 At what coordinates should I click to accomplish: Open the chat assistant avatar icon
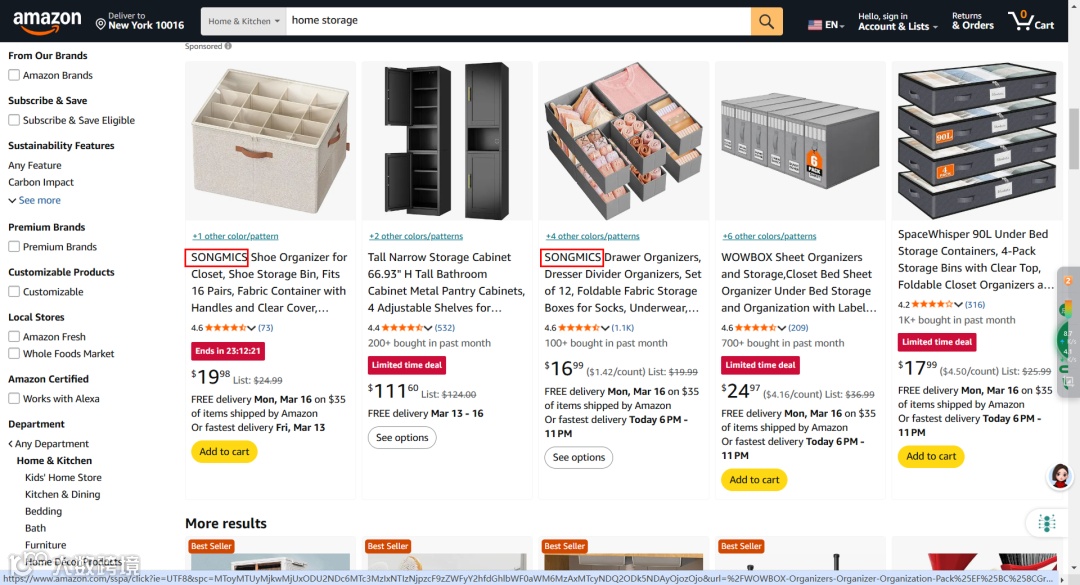click(x=1060, y=476)
